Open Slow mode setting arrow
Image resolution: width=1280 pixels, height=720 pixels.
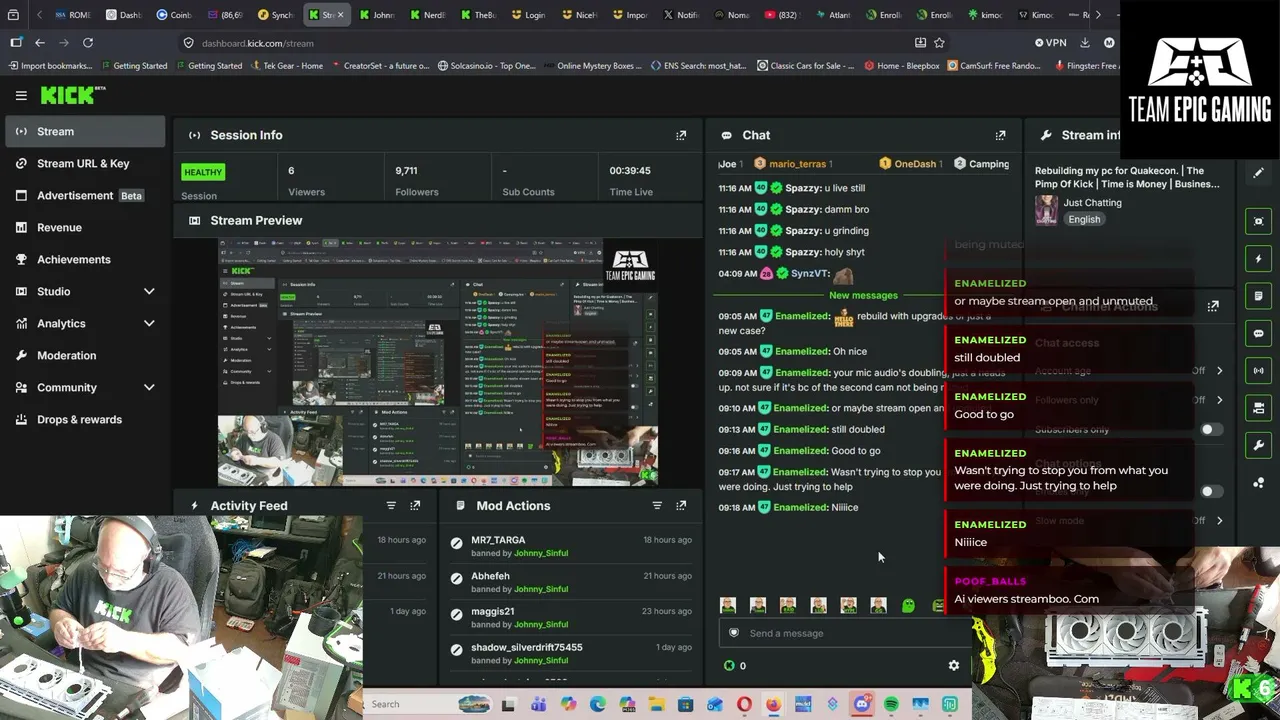point(1219,521)
